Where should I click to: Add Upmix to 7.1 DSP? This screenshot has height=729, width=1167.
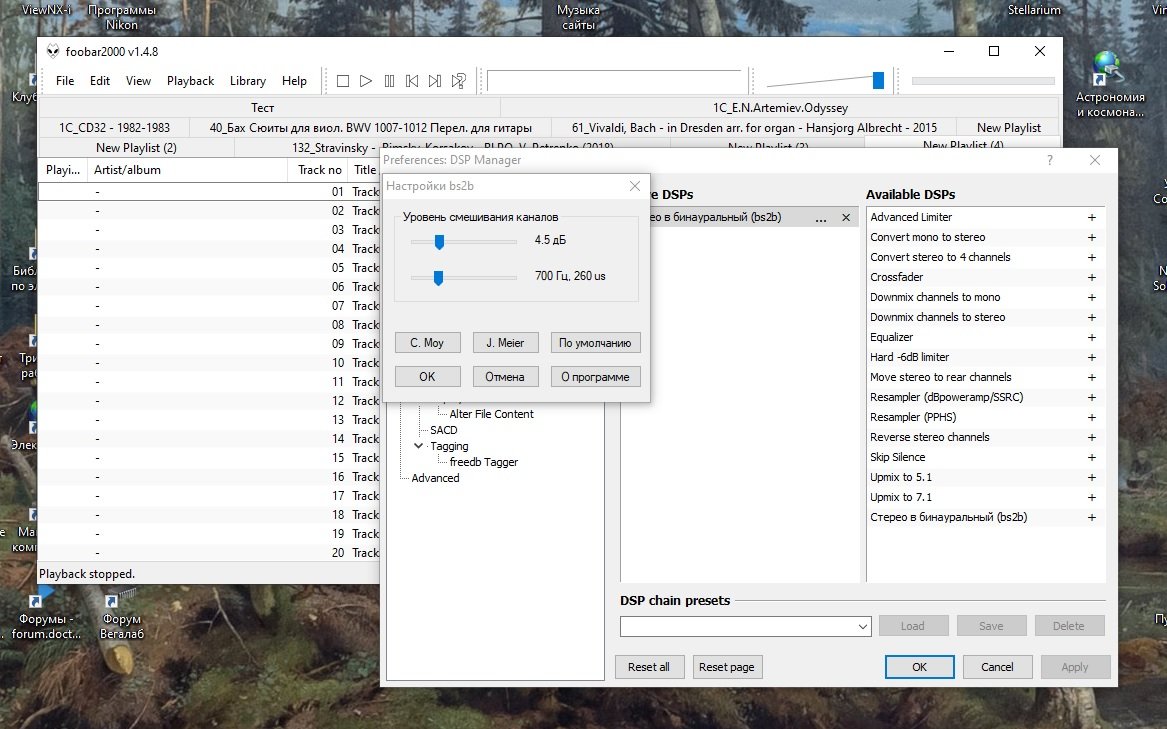coord(1092,497)
